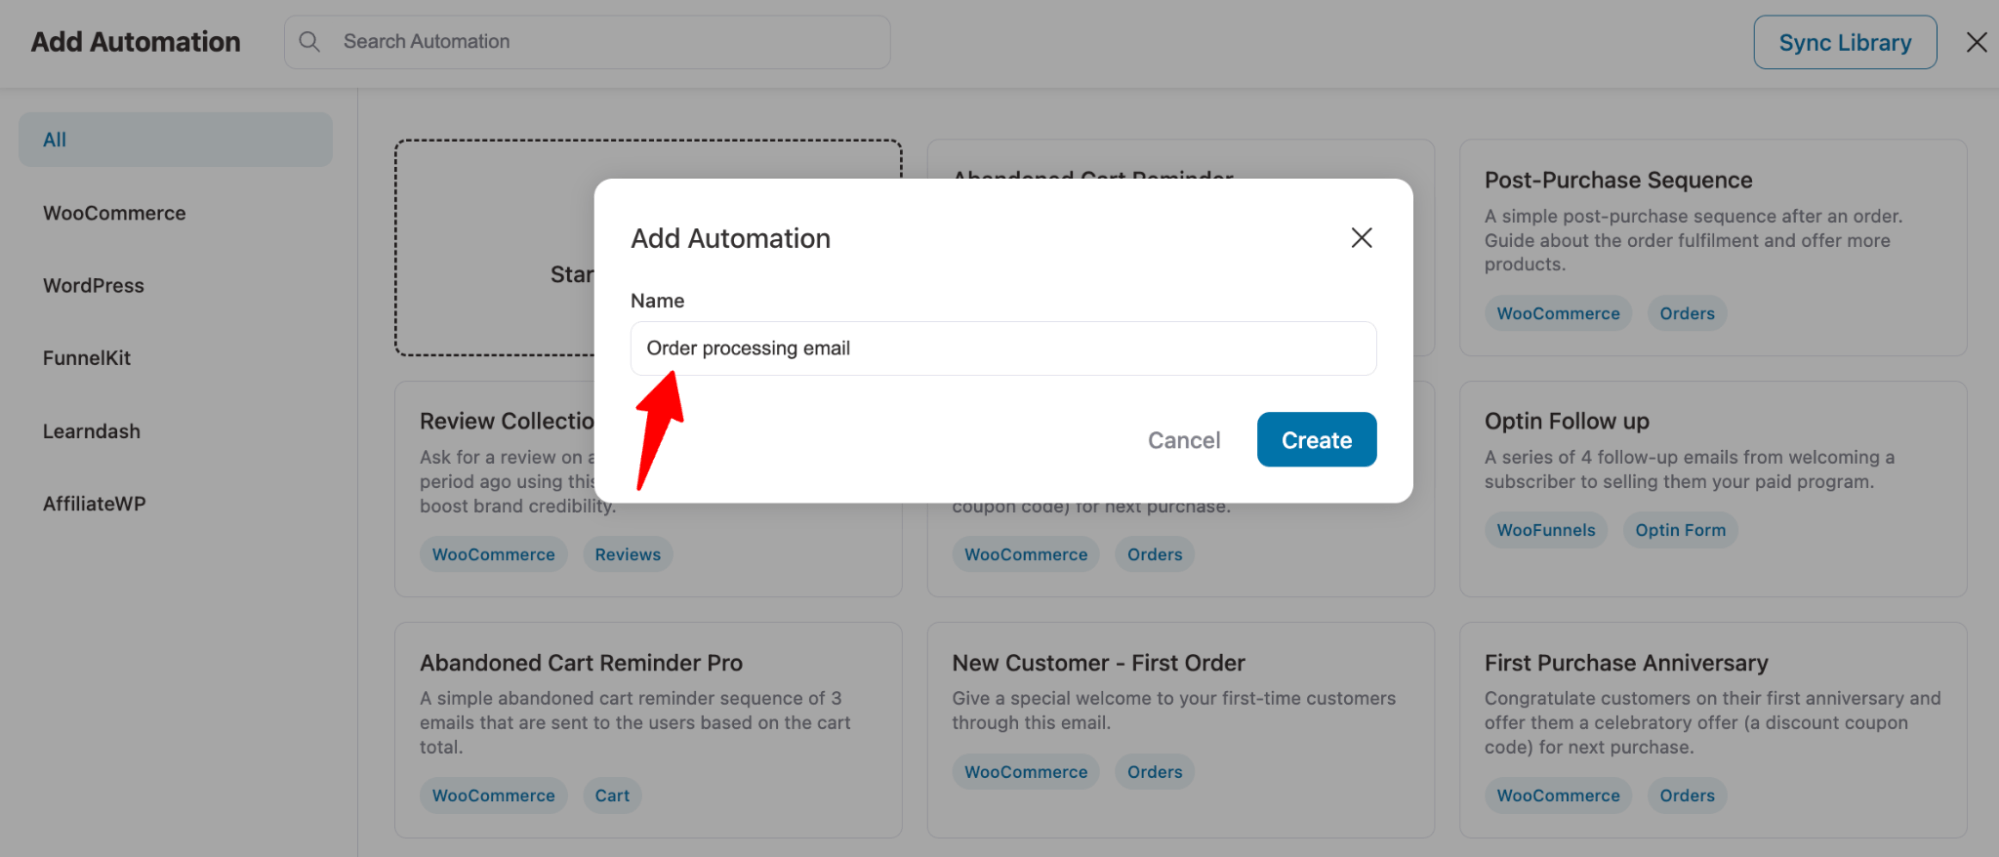Focus the Search Automation field
Viewport: 1999px width, 857px height.
click(x=587, y=41)
